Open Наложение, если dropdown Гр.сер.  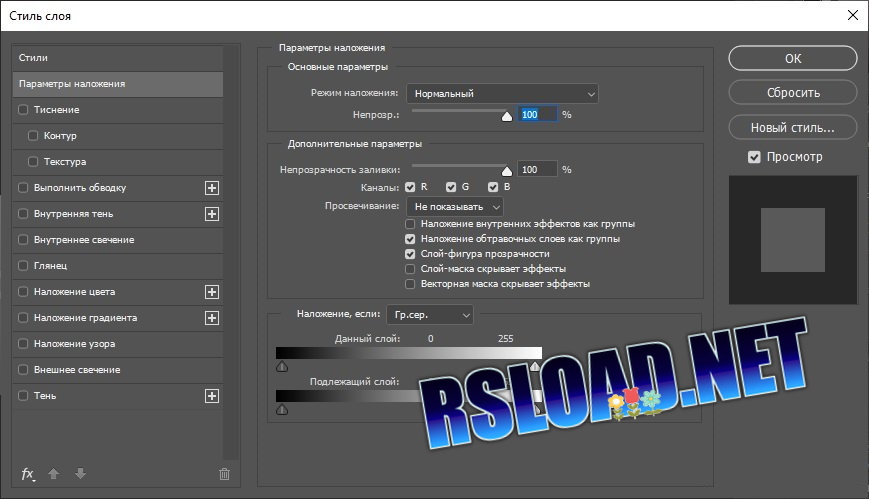pos(430,315)
